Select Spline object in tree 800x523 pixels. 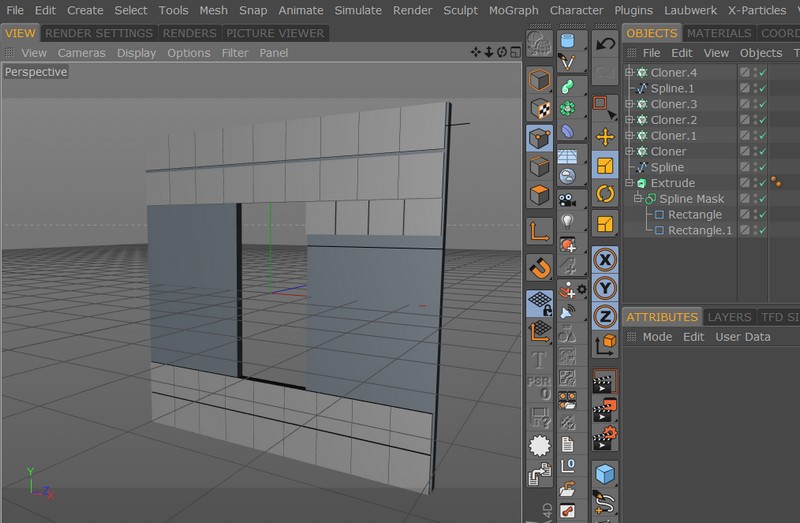click(x=667, y=167)
